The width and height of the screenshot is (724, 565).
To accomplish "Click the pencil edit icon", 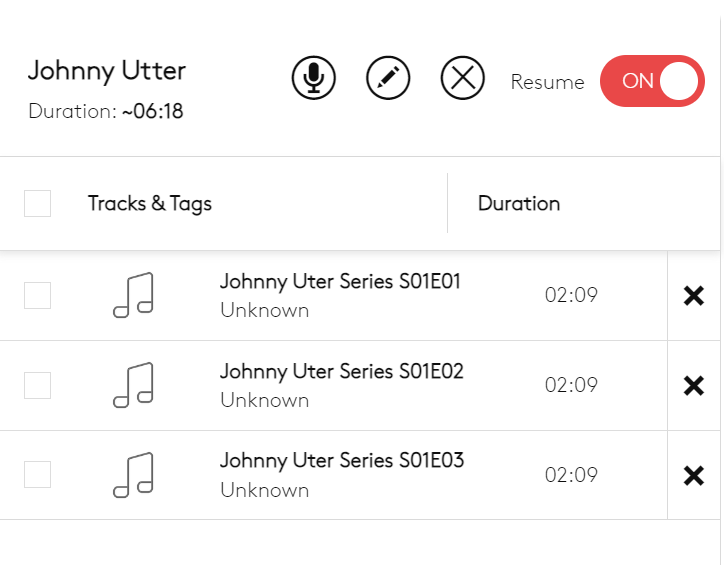I will pyautogui.click(x=389, y=78).
